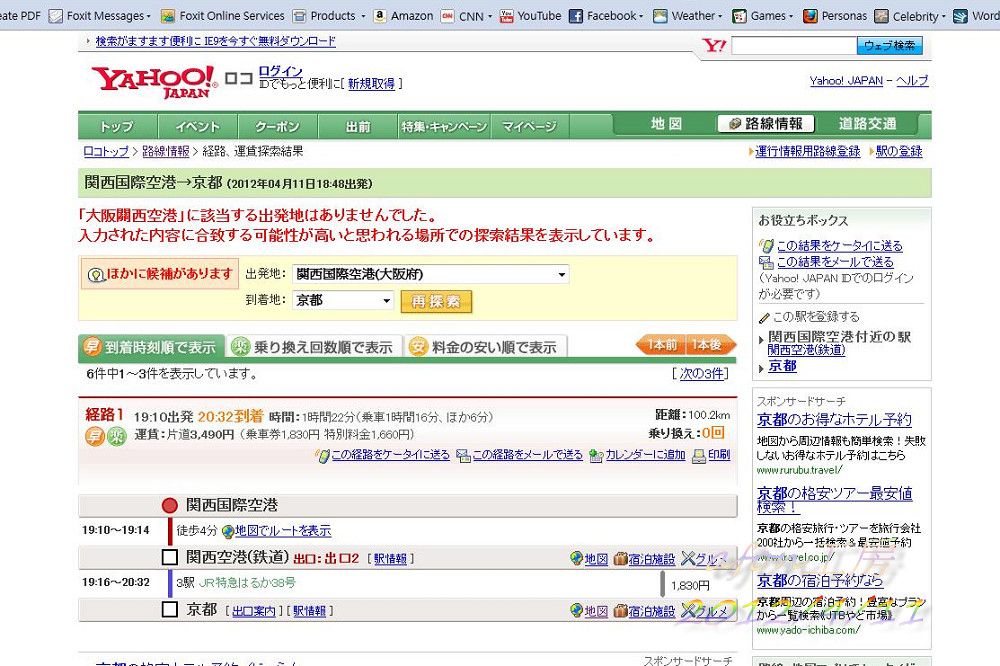The width and height of the screenshot is (1000, 666).
Task: Click the calendar icon for カレンダーに追加
Action: (596, 455)
